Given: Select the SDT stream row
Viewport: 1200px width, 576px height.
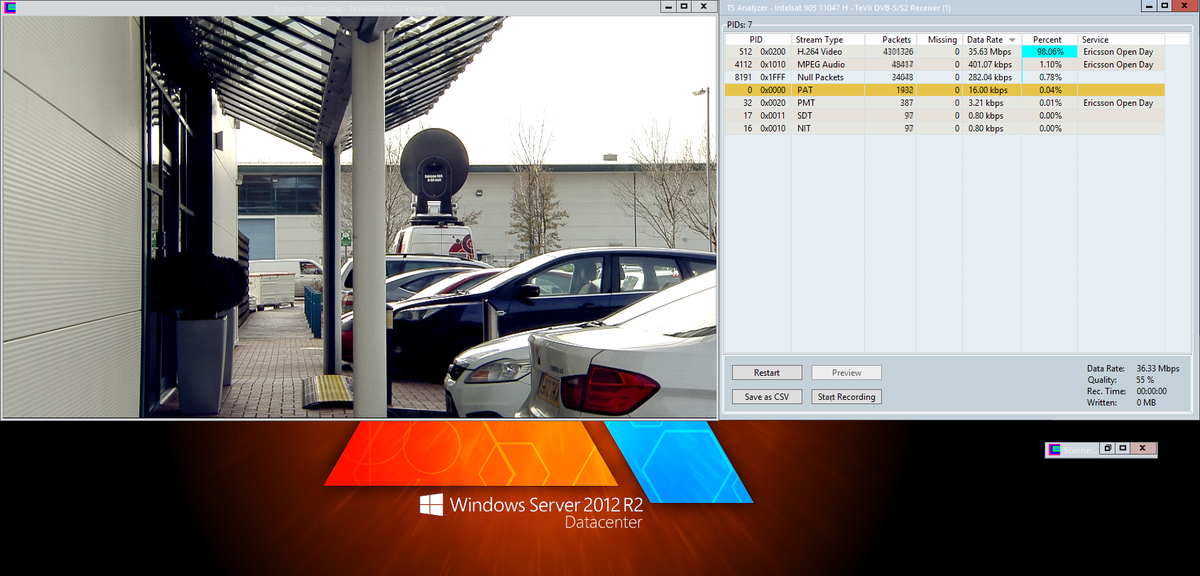Looking at the screenshot, I should tap(945, 116).
